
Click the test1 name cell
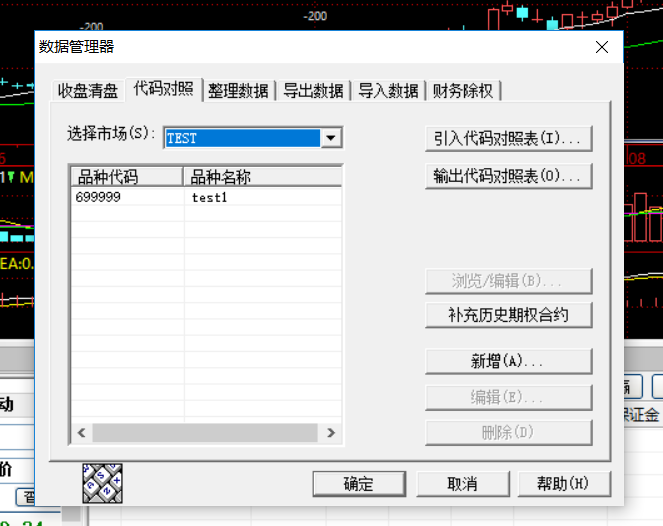210,197
